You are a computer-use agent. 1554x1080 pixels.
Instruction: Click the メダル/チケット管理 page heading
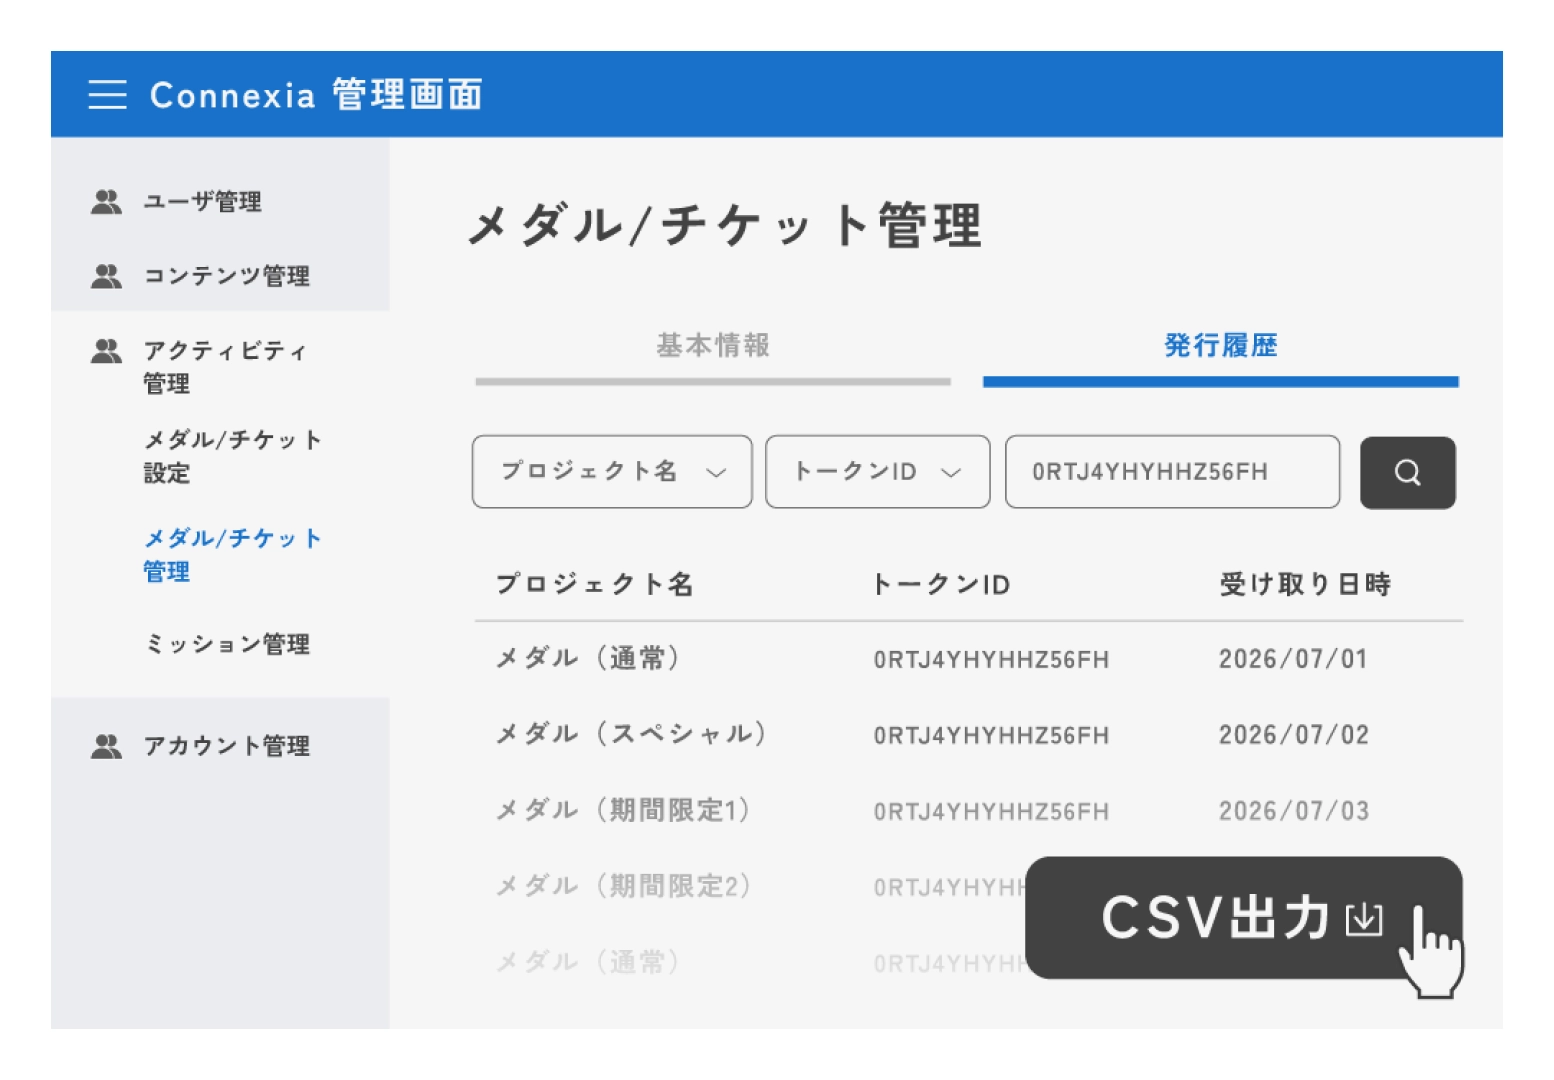point(726,224)
